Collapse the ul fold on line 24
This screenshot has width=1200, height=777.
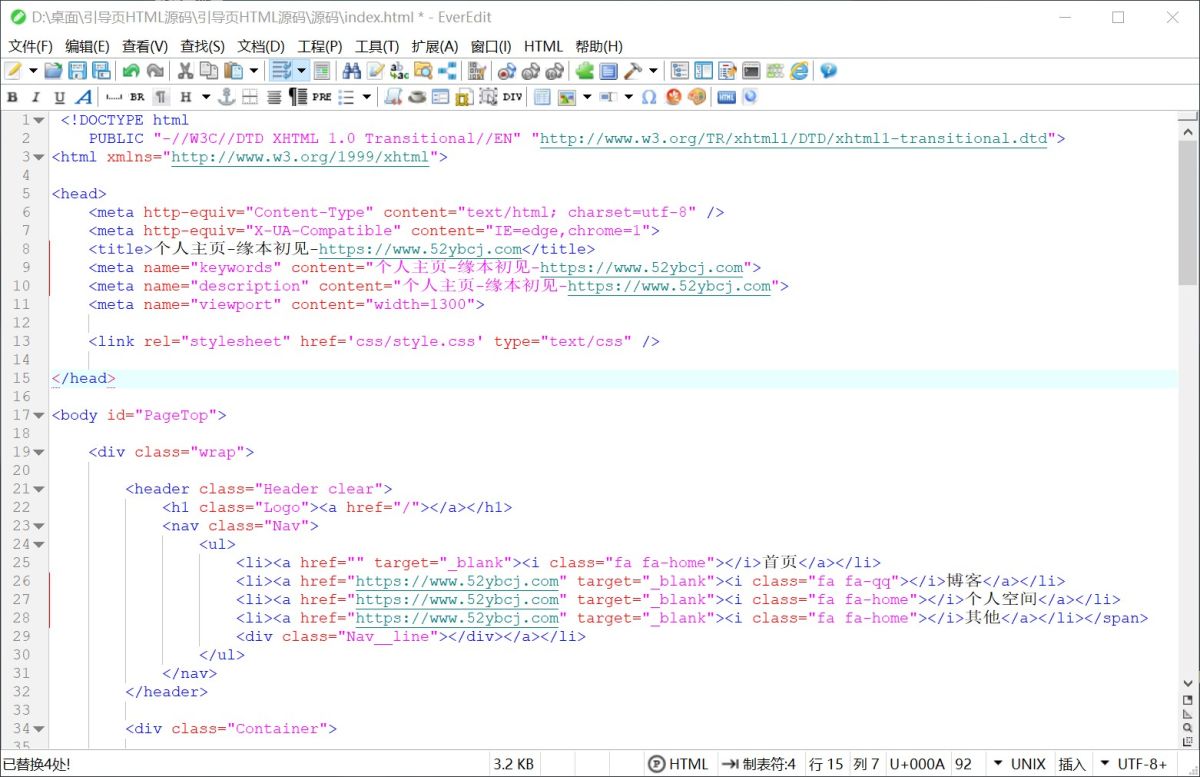(39, 544)
